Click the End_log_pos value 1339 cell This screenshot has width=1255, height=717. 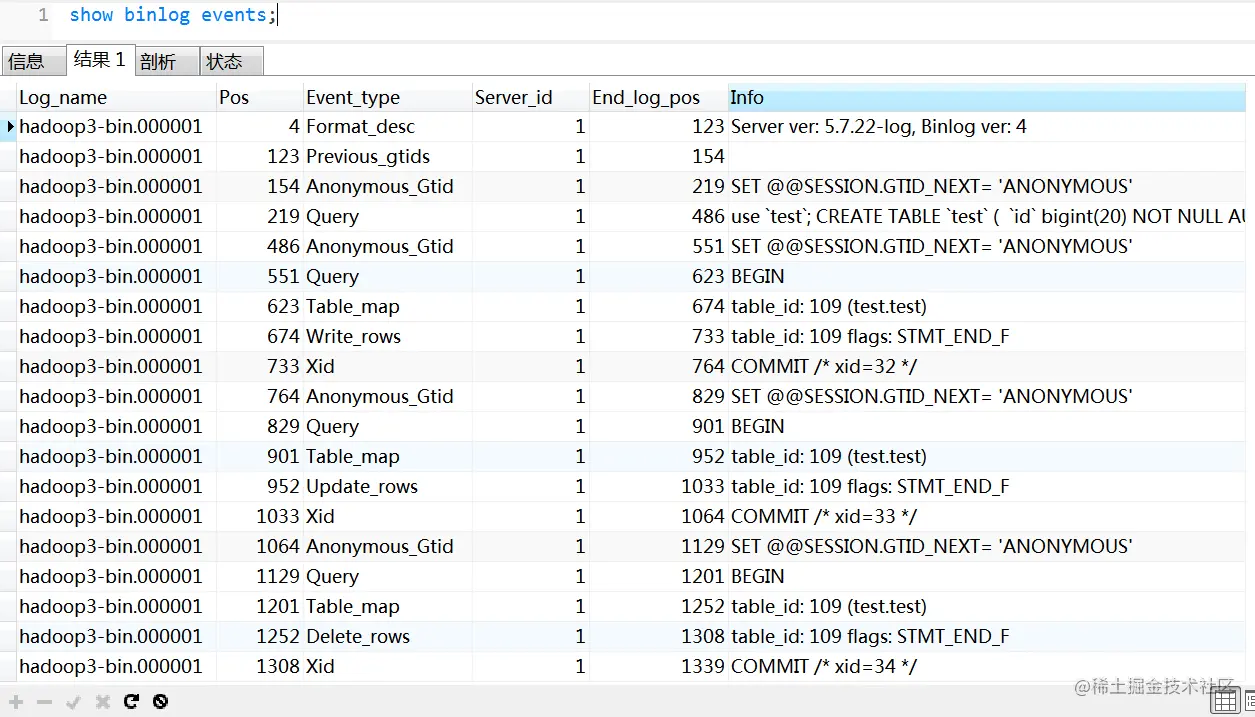point(659,667)
